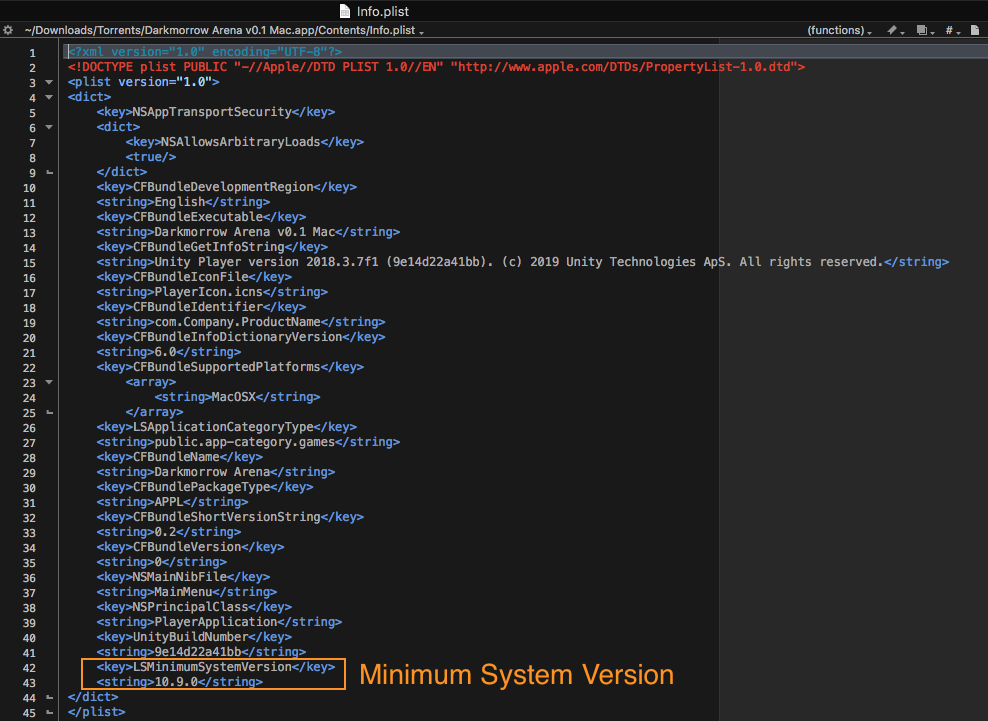
Task: Click the Info.plist window title text
Action: point(382,11)
